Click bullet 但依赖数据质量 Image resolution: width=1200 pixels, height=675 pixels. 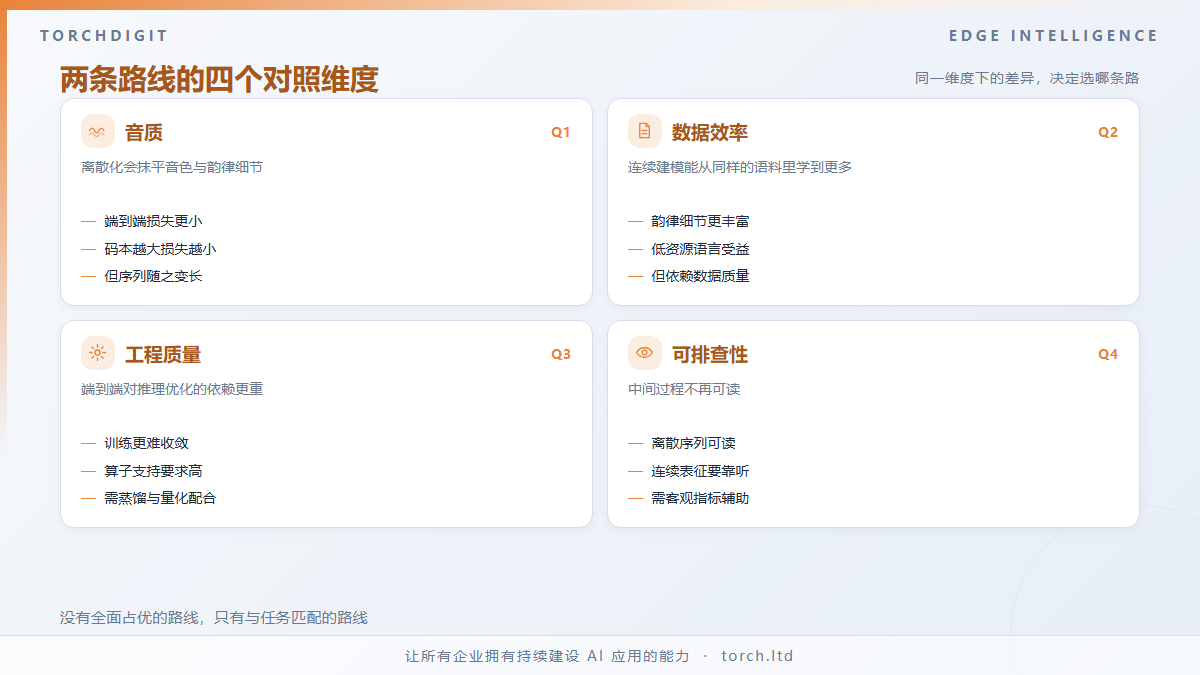pyautogui.click(x=700, y=276)
